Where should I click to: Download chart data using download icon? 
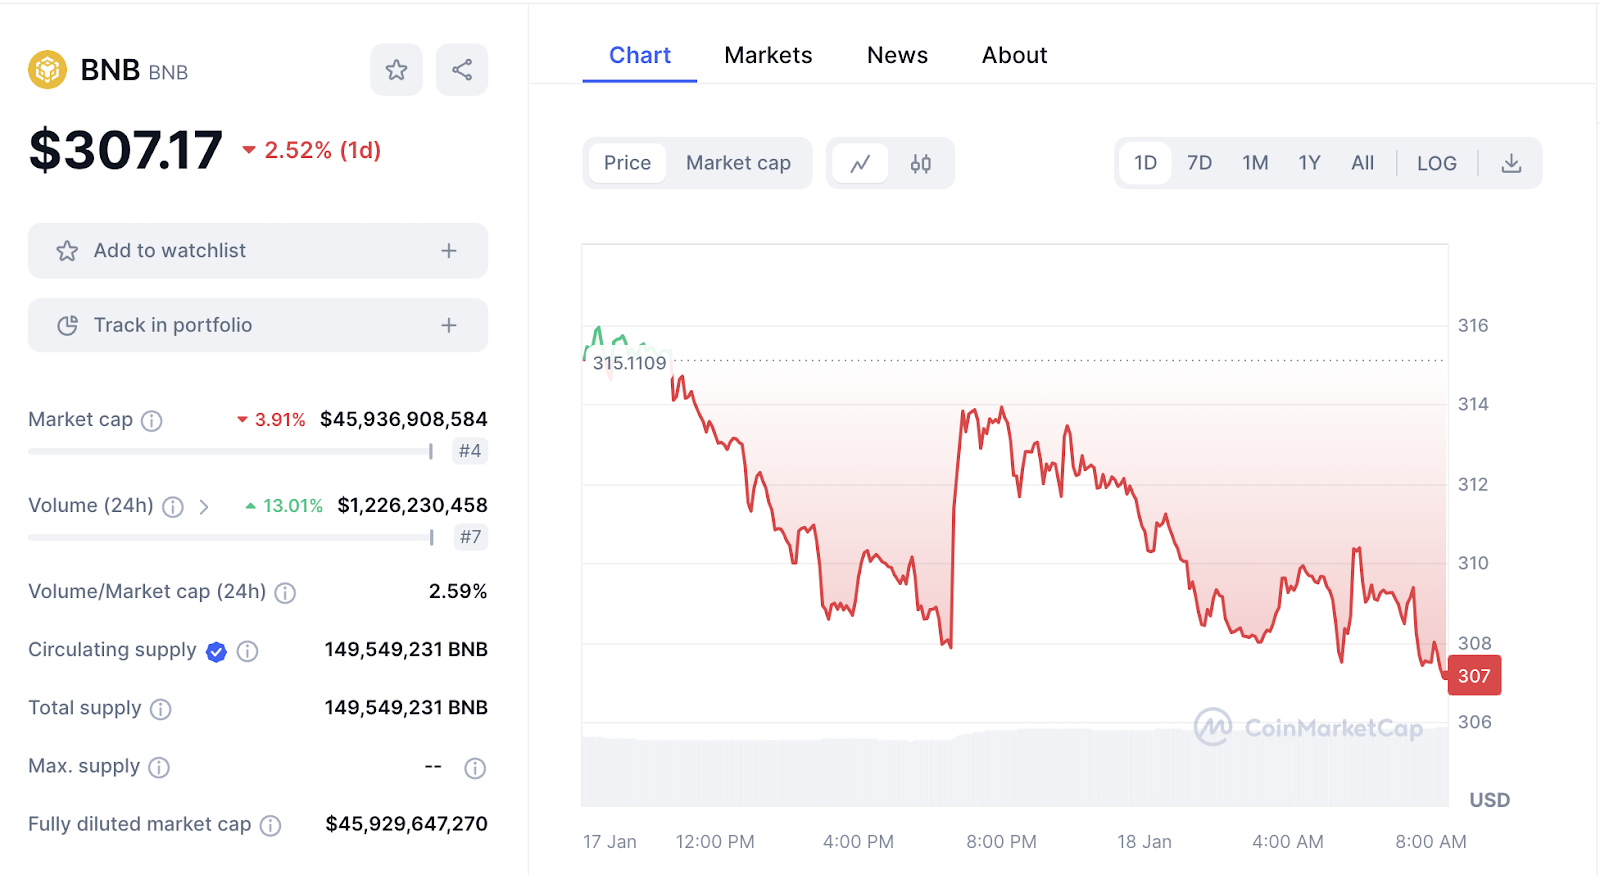pos(1511,163)
